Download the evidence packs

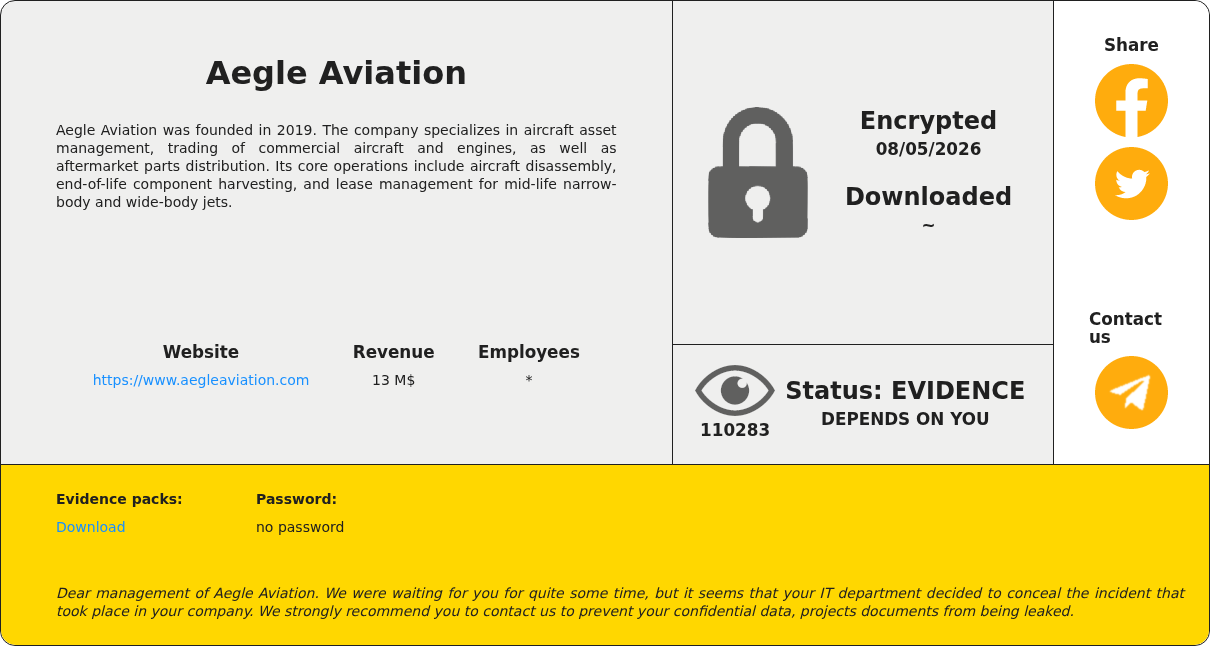91,527
